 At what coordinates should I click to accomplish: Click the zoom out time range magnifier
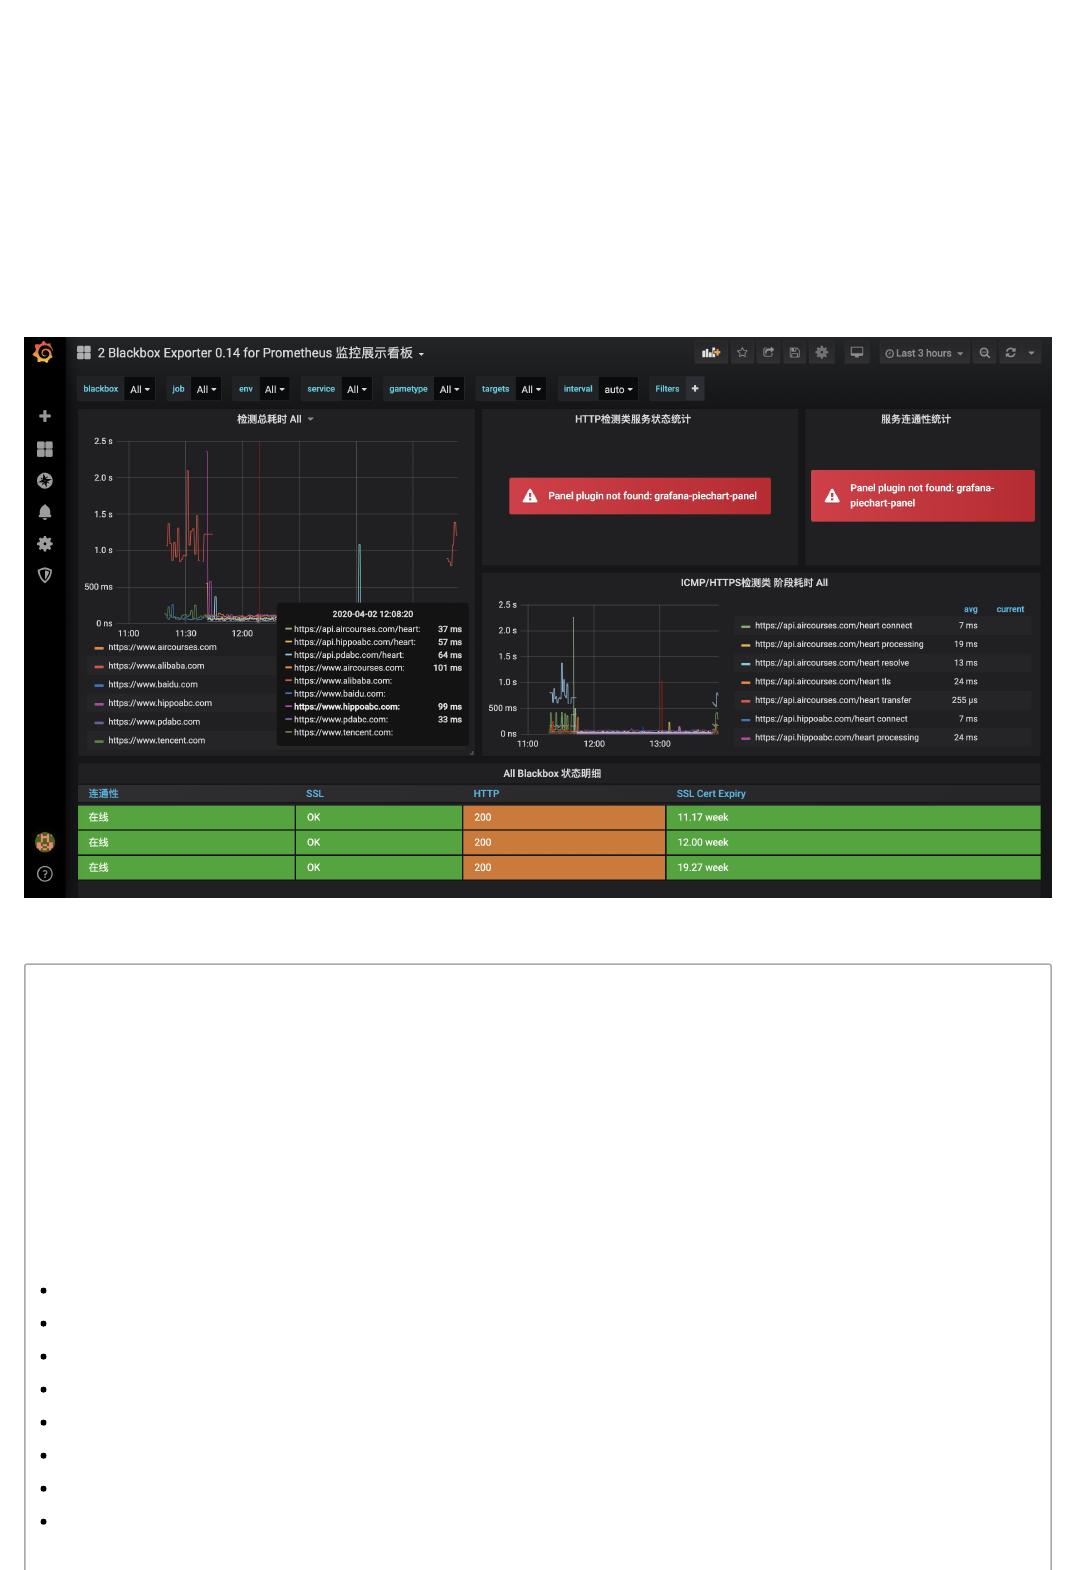[x=985, y=353]
